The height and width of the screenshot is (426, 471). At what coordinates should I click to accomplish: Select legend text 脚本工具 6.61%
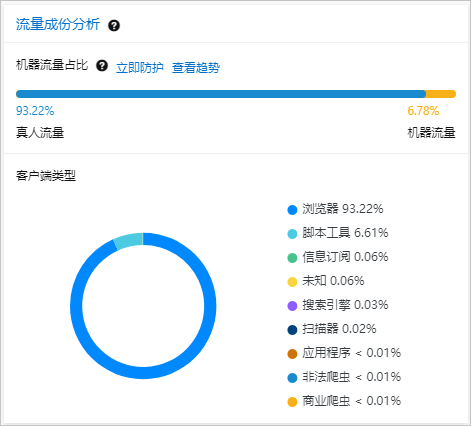click(345, 233)
